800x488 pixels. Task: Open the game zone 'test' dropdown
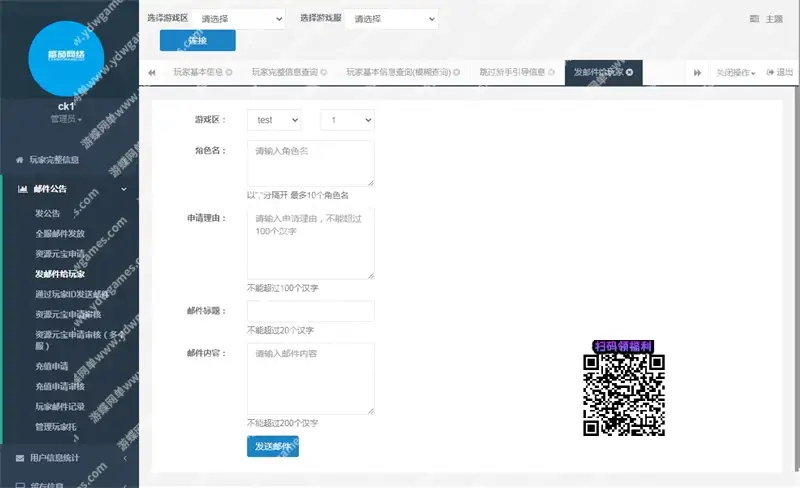pyautogui.click(x=274, y=120)
